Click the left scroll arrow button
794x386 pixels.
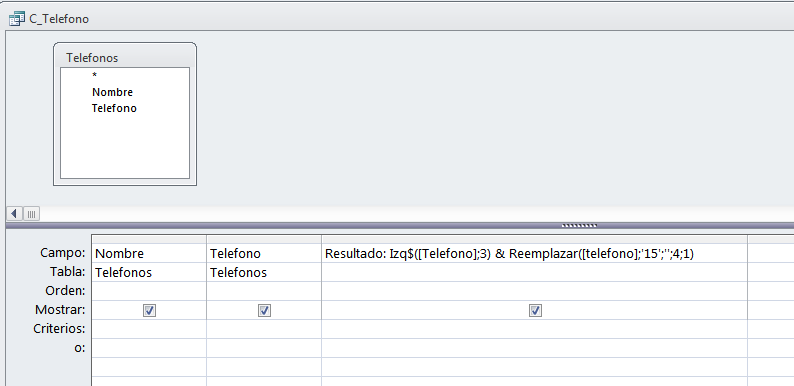(x=14, y=214)
